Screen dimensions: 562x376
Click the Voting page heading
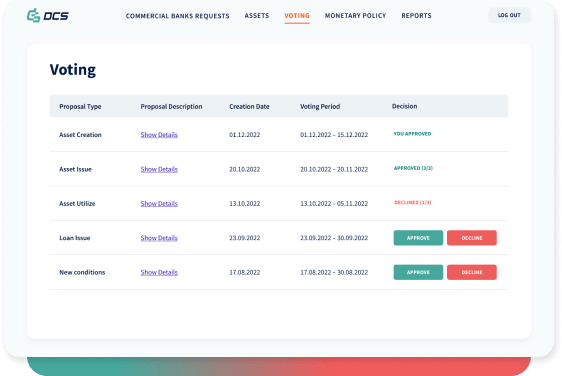click(x=73, y=70)
